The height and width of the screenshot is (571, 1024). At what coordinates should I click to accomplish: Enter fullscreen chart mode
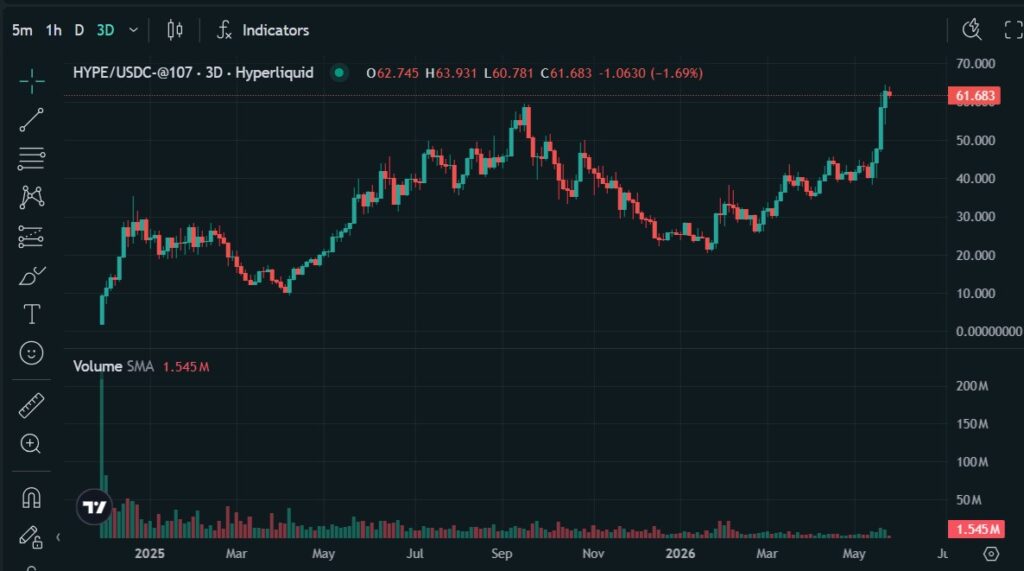(x=1014, y=29)
